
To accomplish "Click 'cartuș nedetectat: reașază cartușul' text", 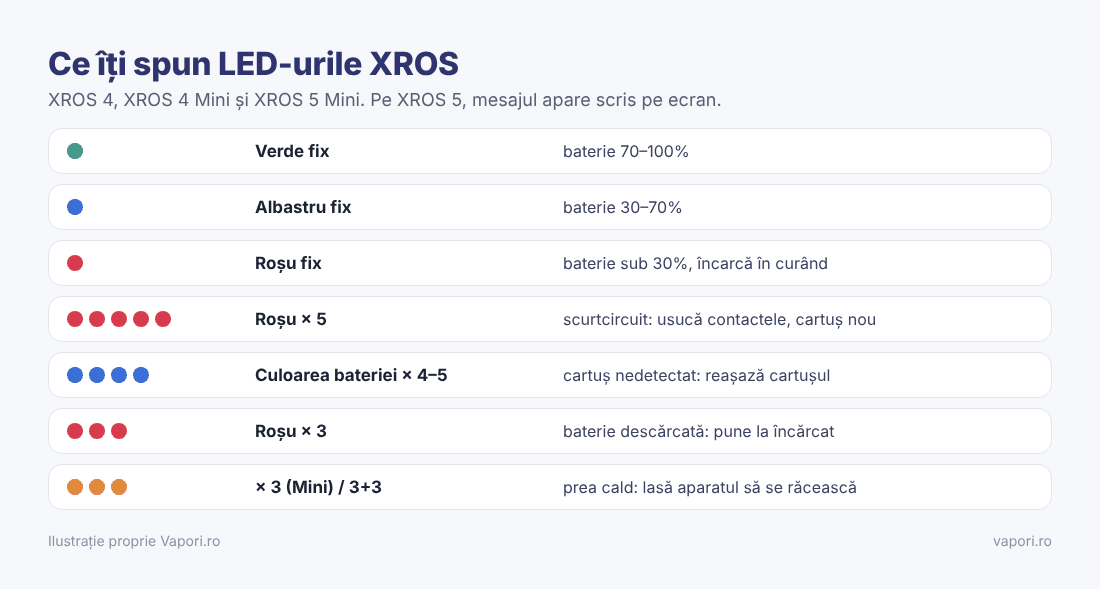I will click(x=697, y=376).
